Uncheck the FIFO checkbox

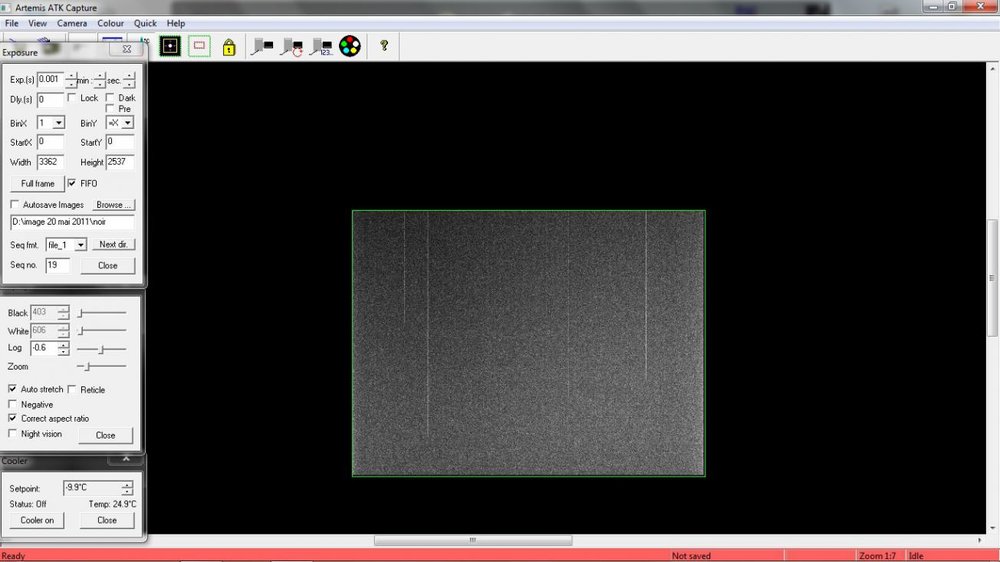pyautogui.click(x=72, y=183)
